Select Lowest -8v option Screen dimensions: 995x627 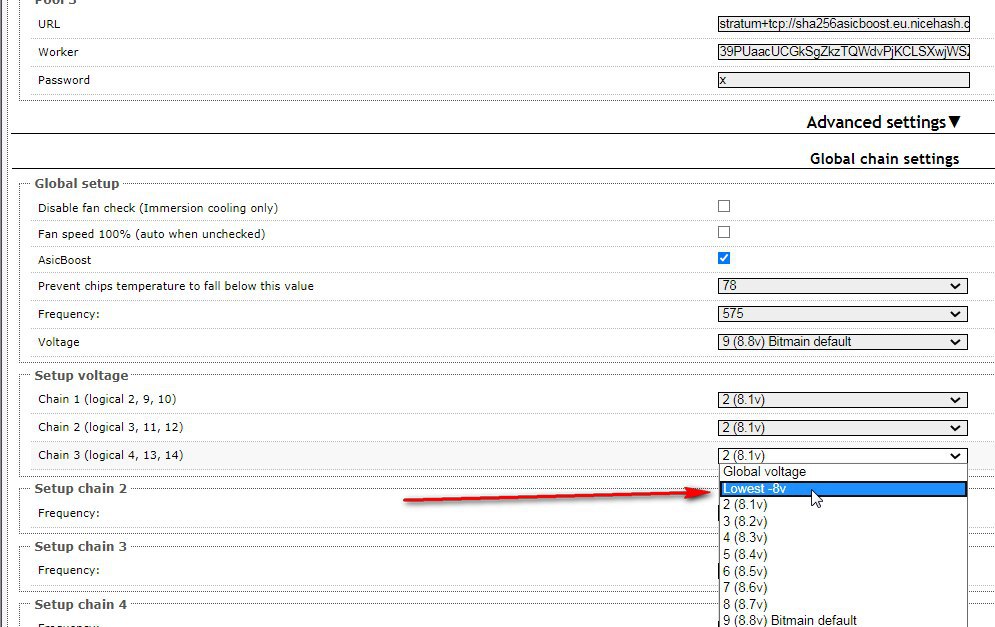pos(843,489)
